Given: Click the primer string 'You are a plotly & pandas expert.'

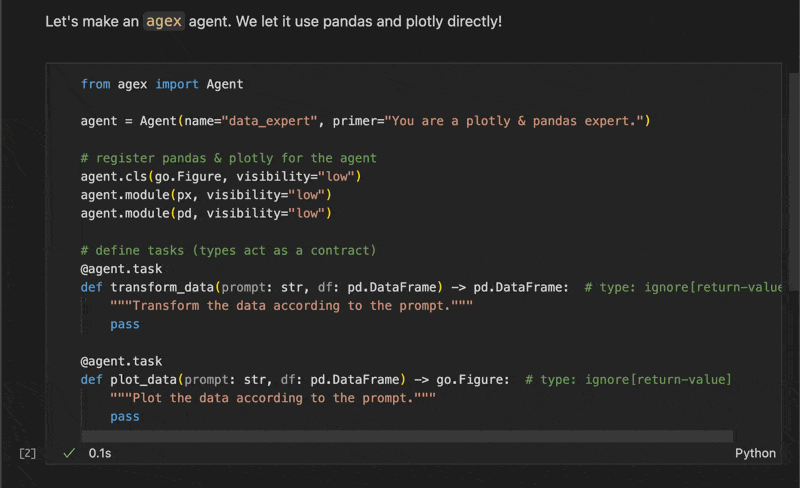Looking at the screenshot, I should coord(514,121).
